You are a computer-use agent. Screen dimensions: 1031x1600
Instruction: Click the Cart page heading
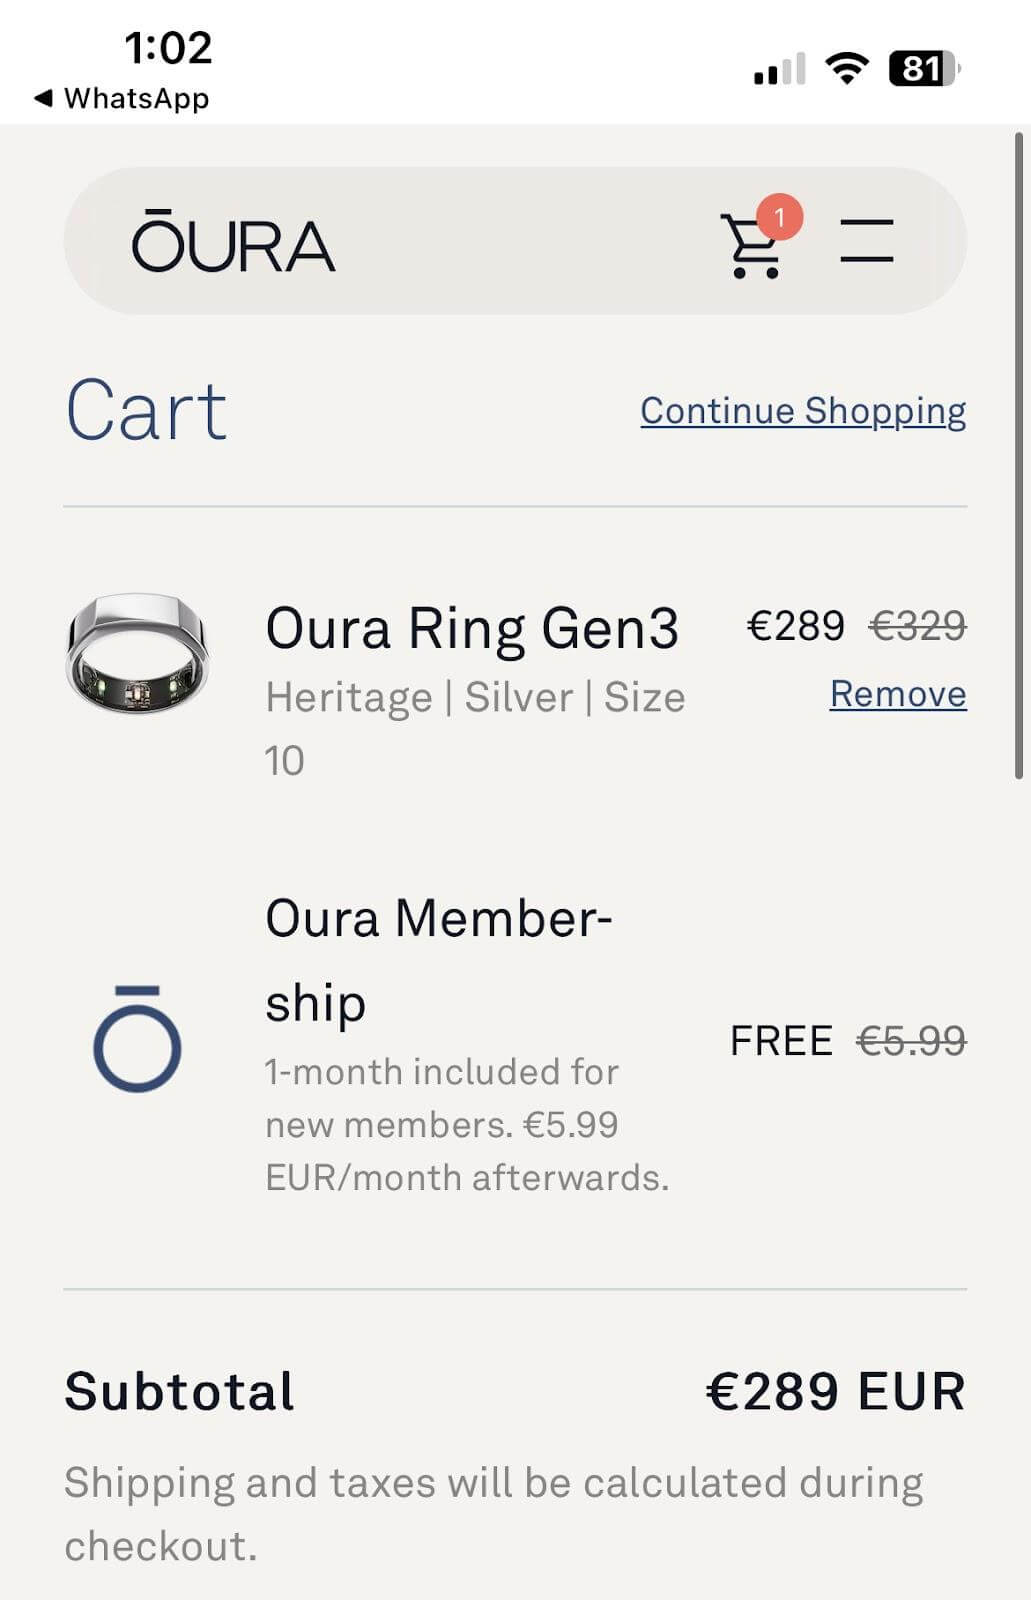(x=147, y=411)
